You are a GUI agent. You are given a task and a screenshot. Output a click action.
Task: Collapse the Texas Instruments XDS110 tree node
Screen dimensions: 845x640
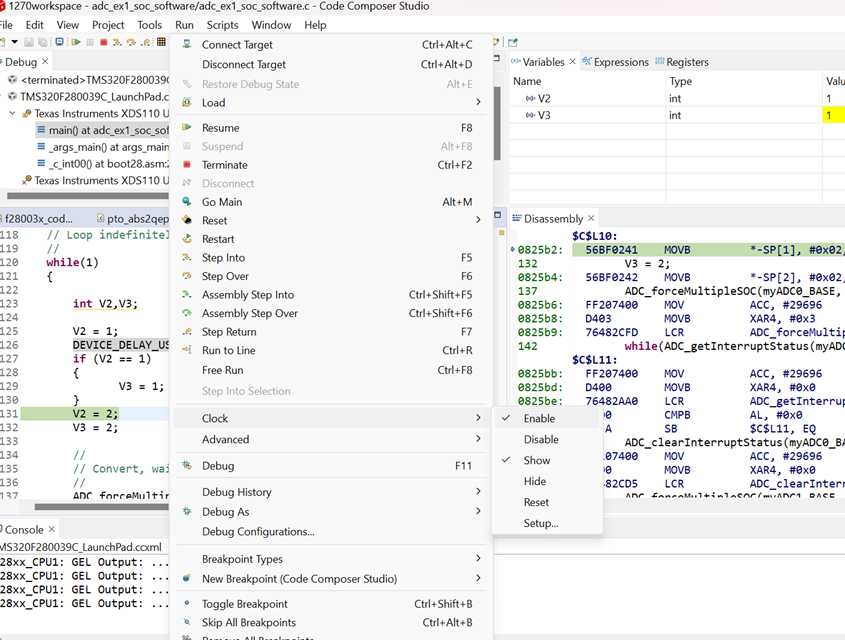click(x=14, y=114)
